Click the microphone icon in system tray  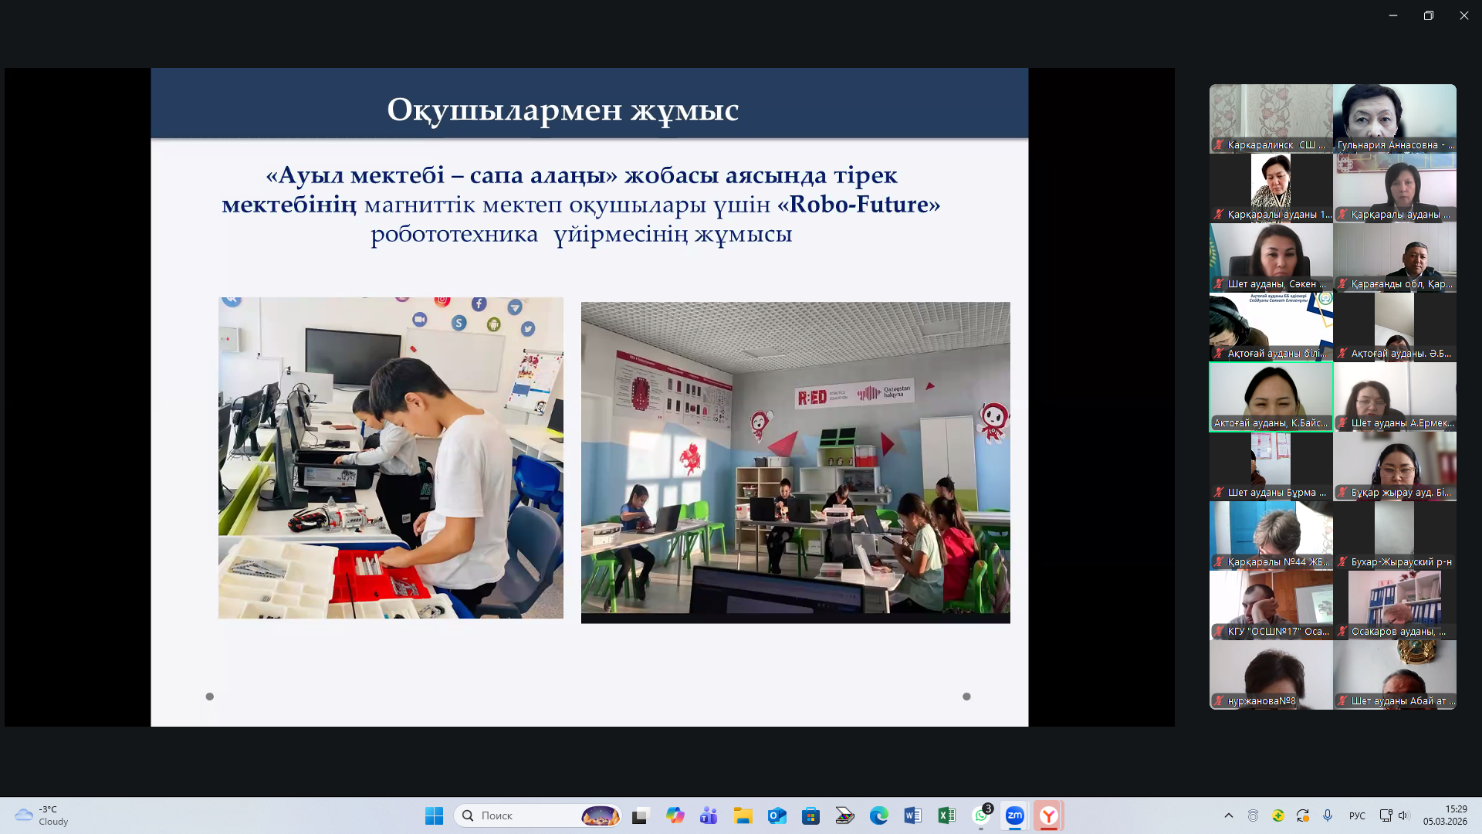[1327, 816]
